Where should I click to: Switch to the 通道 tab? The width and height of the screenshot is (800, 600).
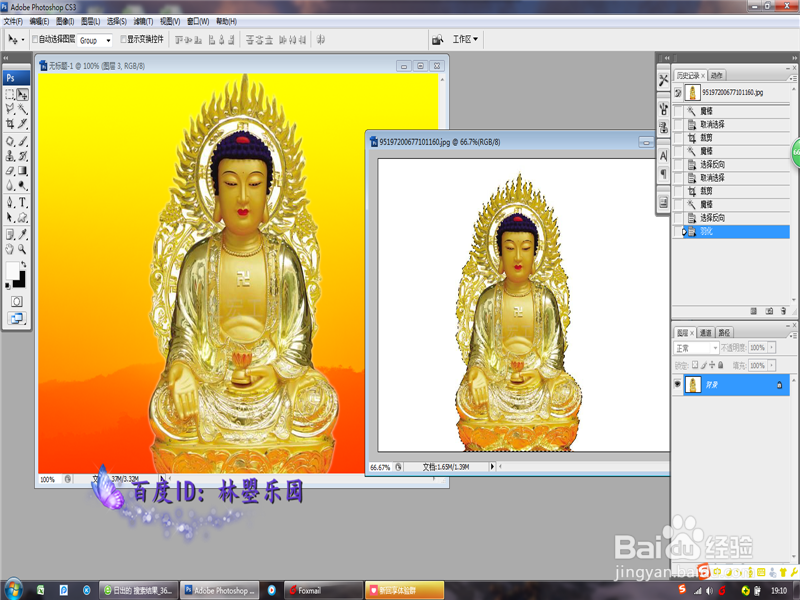point(705,333)
